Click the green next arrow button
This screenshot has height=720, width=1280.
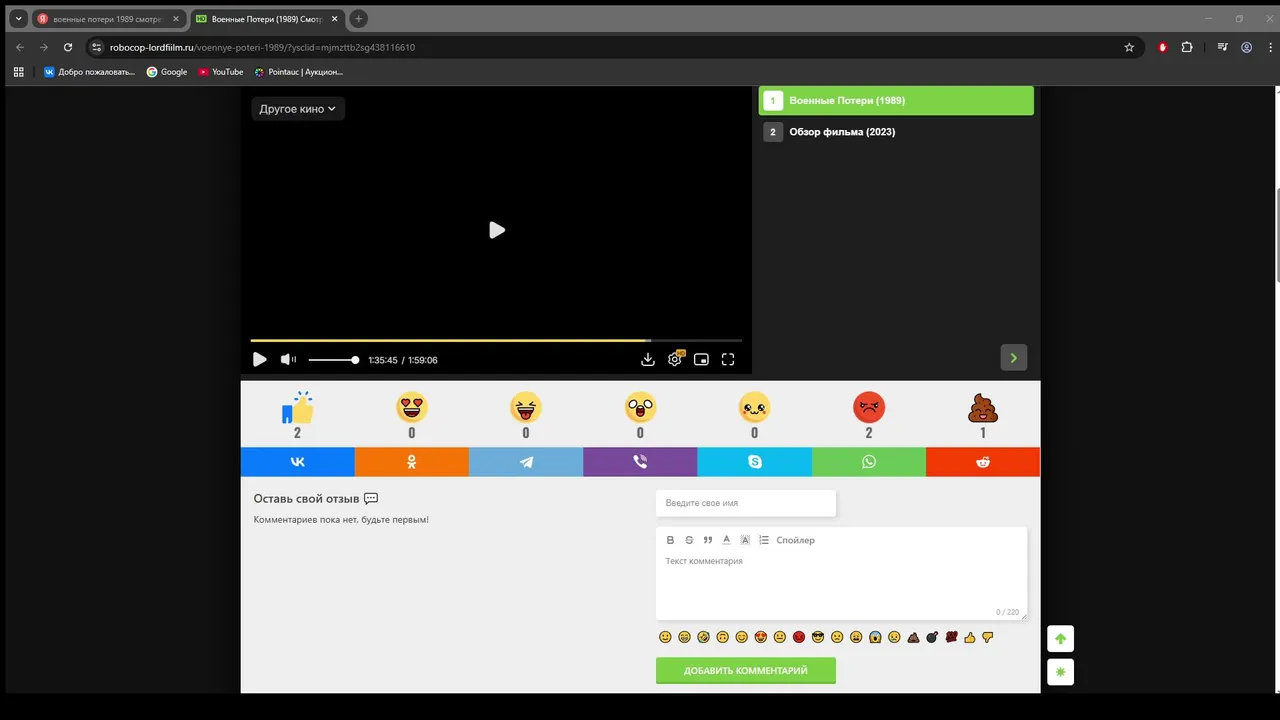tap(1014, 358)
